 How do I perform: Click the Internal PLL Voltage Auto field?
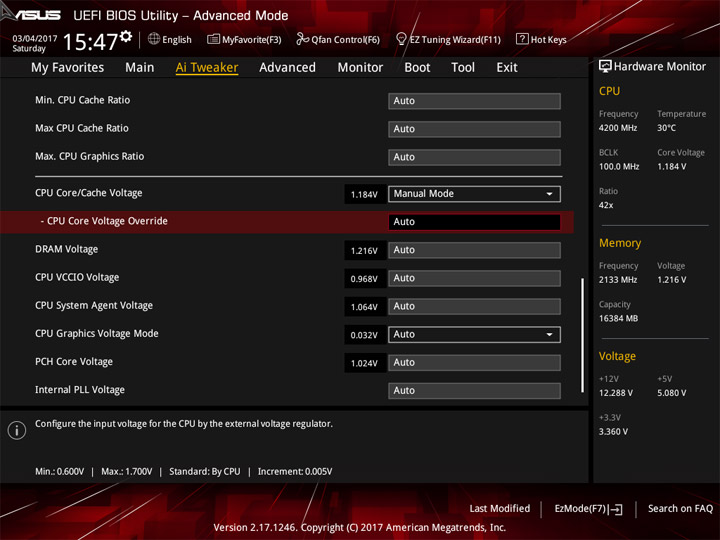coord(474,391)
